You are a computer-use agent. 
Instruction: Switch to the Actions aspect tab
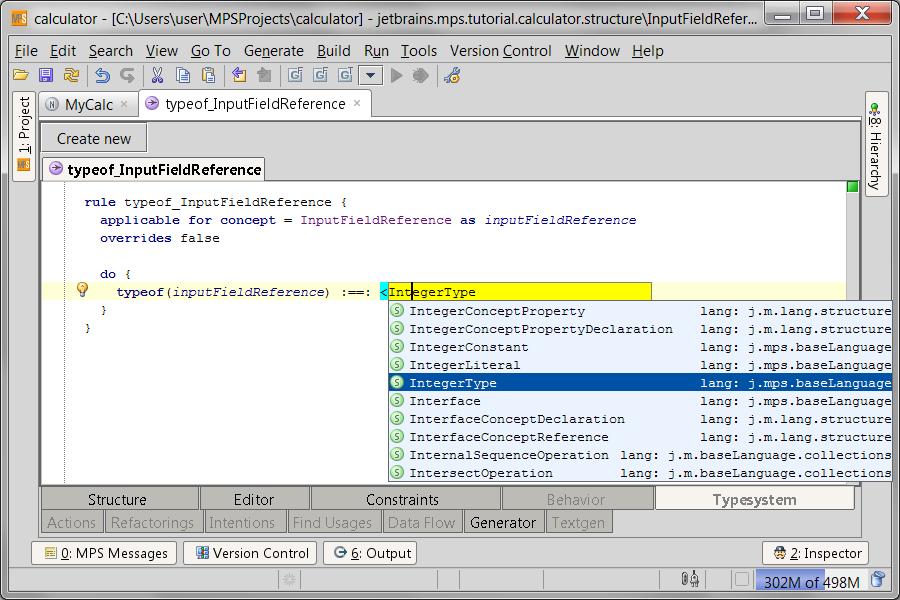71,522
